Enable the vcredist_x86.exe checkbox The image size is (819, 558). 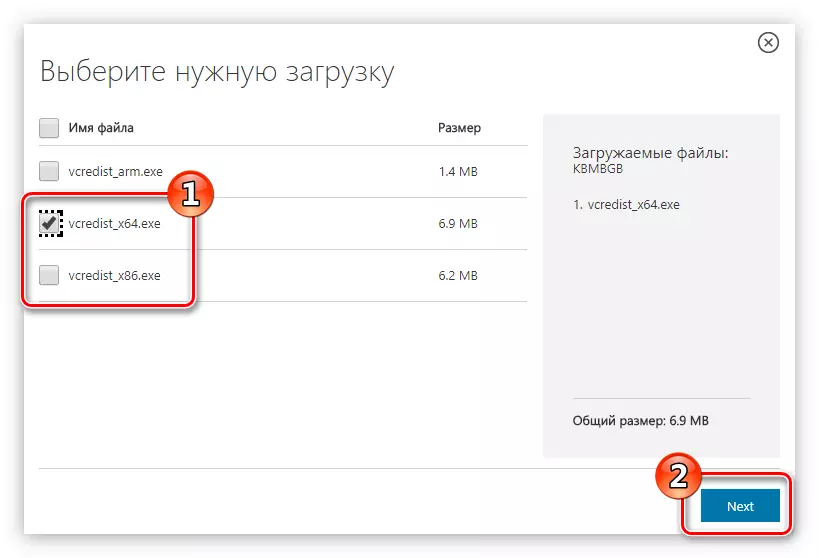[x=48, y=275]
